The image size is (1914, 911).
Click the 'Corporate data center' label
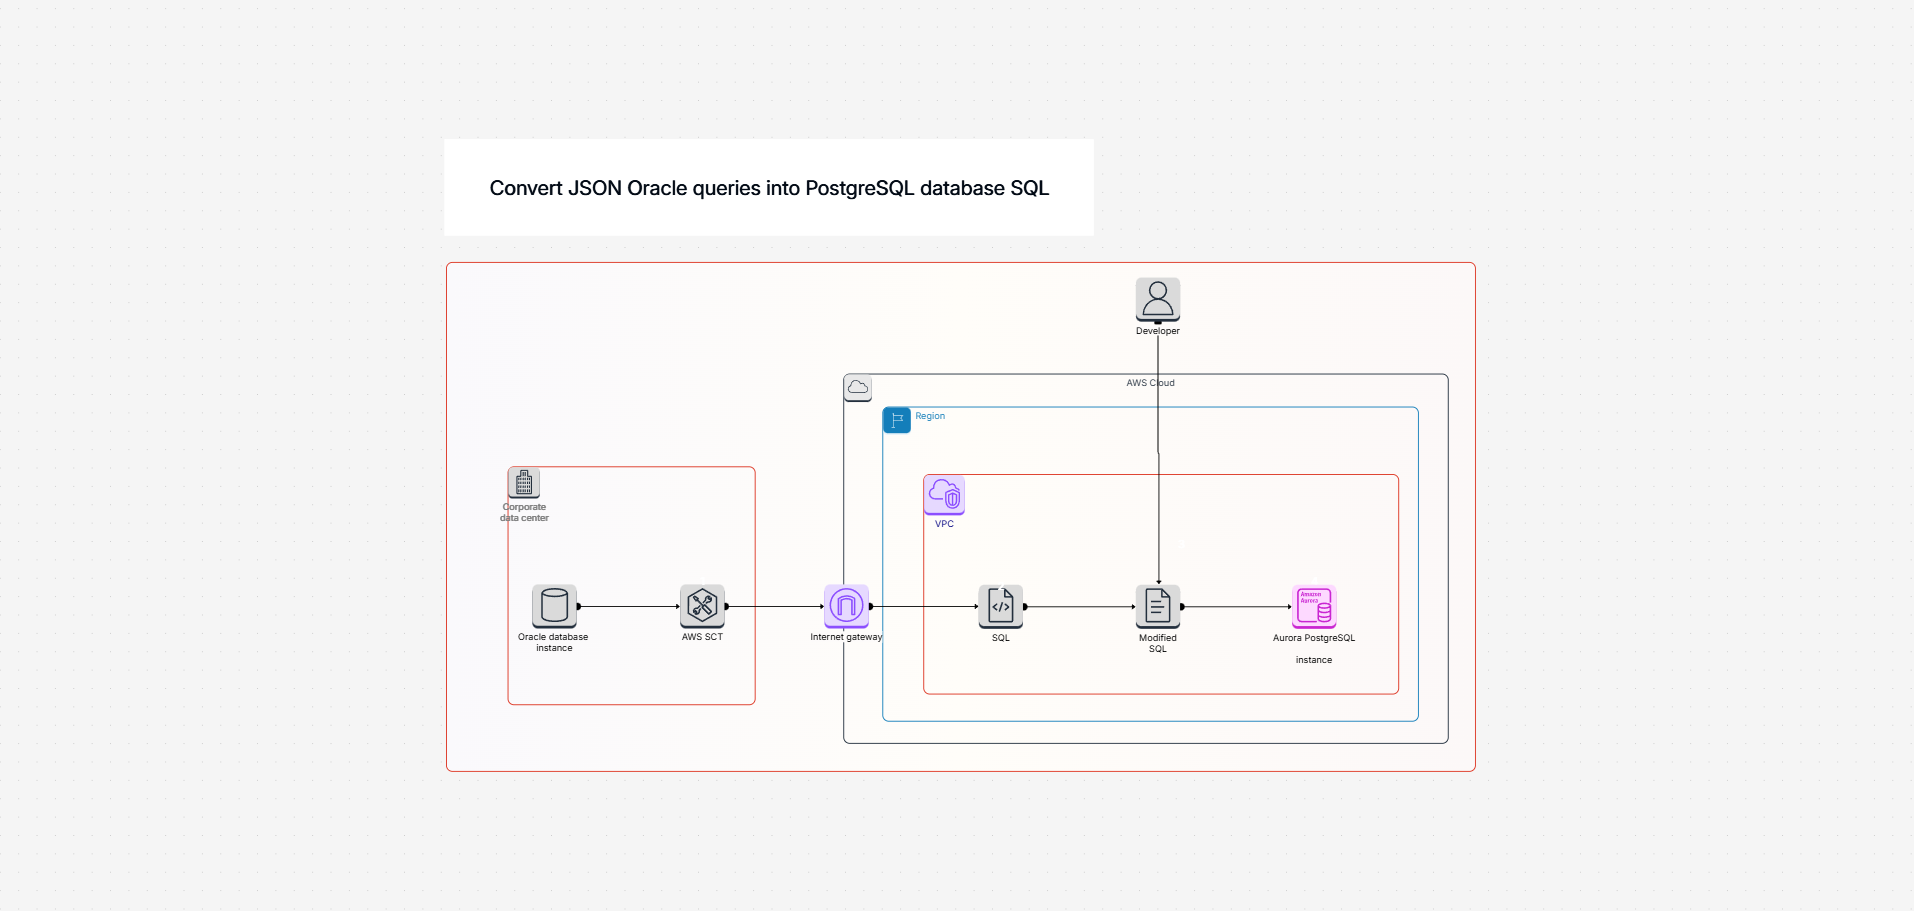coord(524,513)
